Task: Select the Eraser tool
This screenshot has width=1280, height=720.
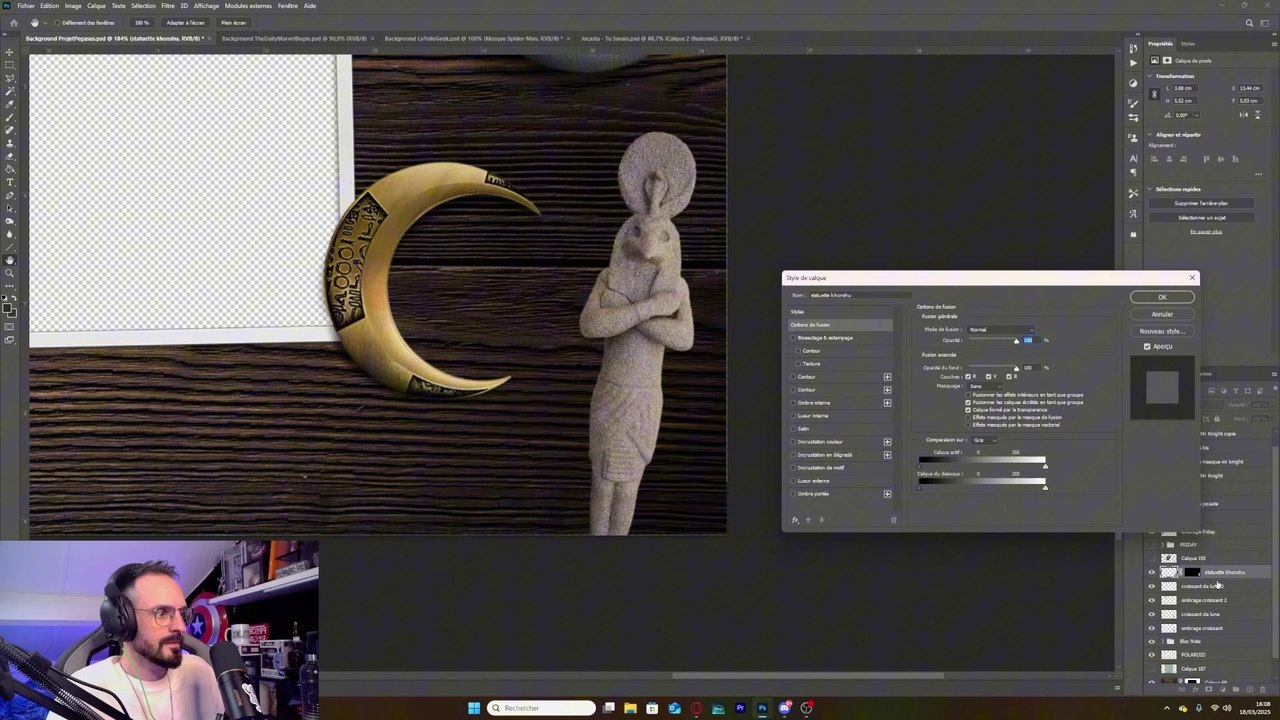Action: coord(10,156)
